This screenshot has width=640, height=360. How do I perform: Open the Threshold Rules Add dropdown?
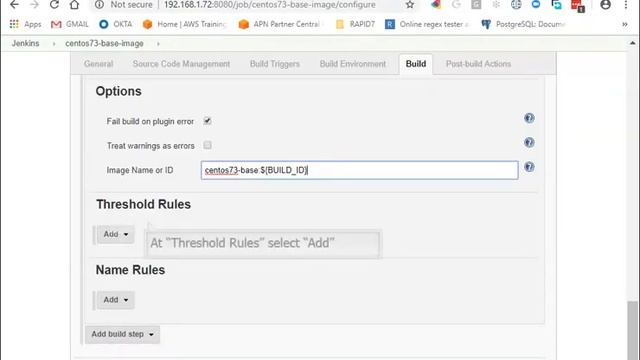coord(116,234)
